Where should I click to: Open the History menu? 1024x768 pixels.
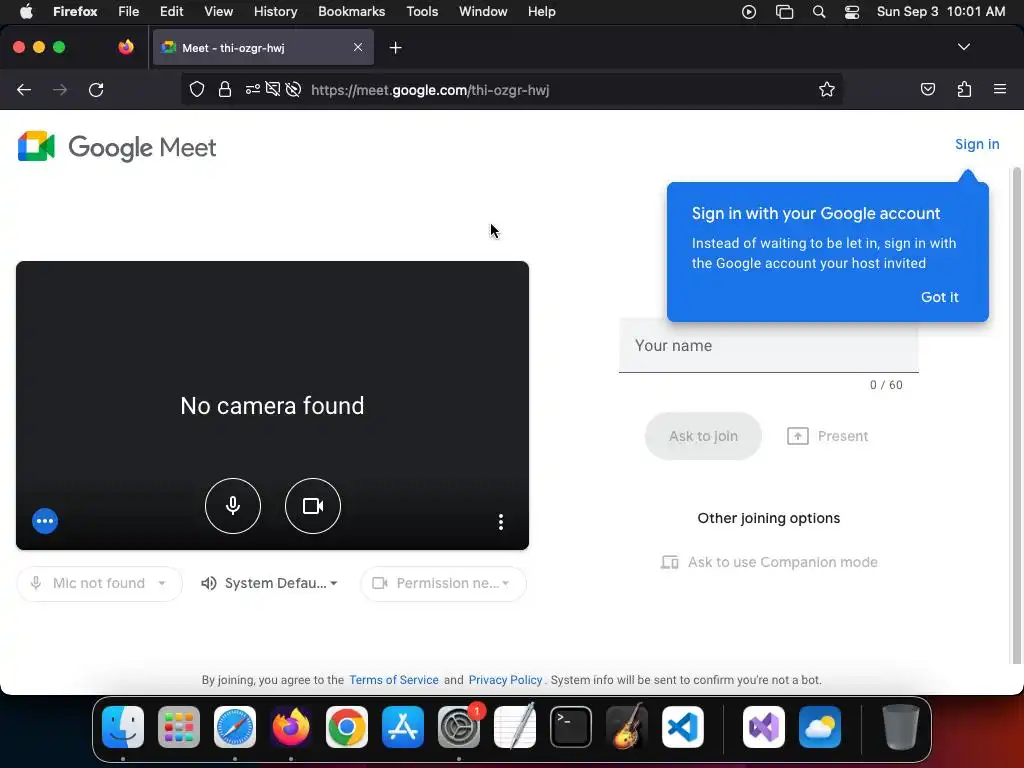click(x=275, y=12)
